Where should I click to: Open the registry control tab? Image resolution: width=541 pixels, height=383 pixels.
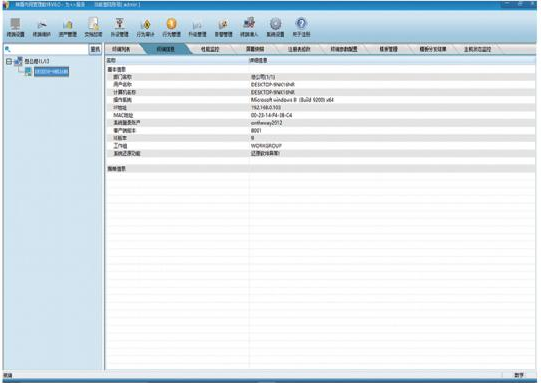tap(299, 49)
